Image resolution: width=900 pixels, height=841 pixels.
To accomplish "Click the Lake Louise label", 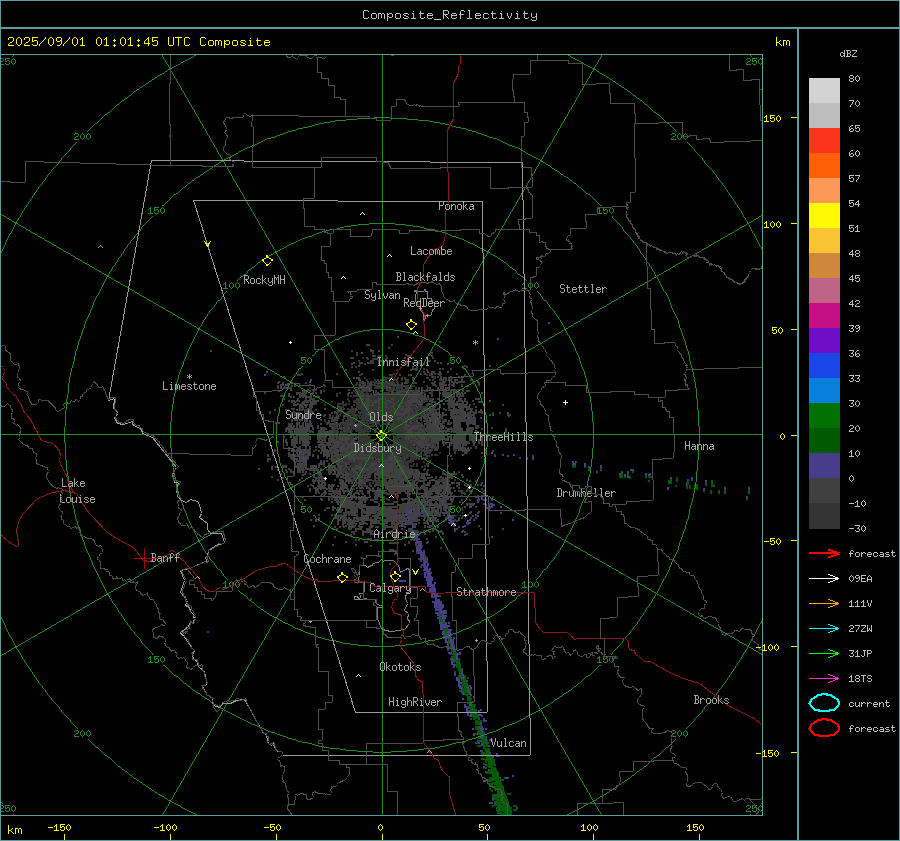I will point(77,491).
